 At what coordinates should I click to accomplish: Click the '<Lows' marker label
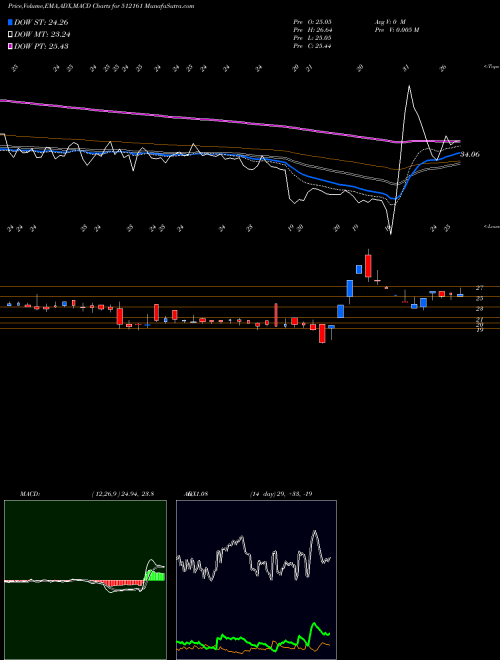coord(491,226)
